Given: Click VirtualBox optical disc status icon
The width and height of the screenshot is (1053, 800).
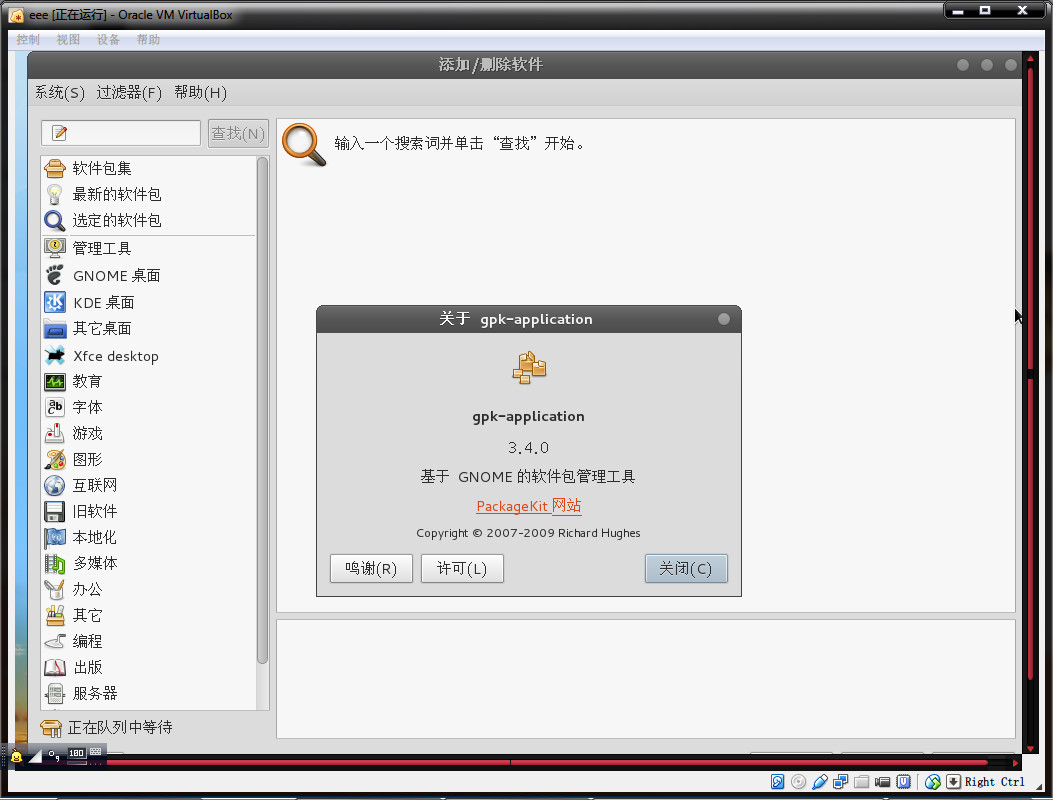Looking at the screenshot, I should point(798,782).
